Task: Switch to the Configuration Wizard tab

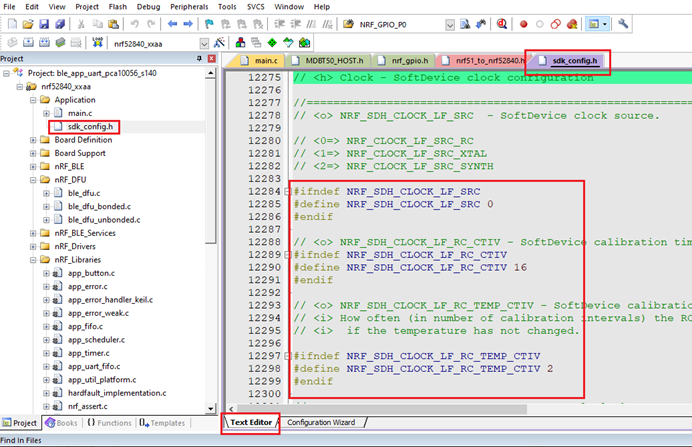Action: click(x=321, y=422)
